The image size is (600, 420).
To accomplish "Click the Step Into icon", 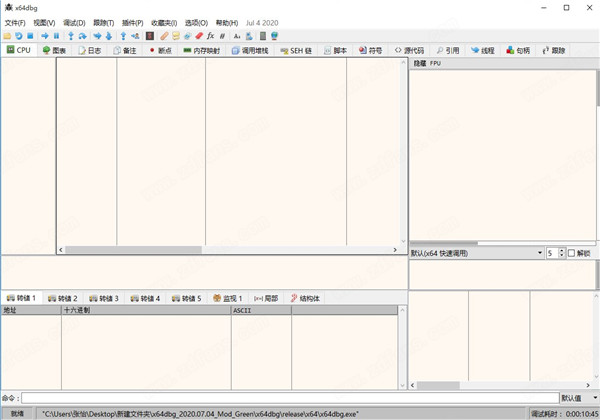I will [71, 36].
